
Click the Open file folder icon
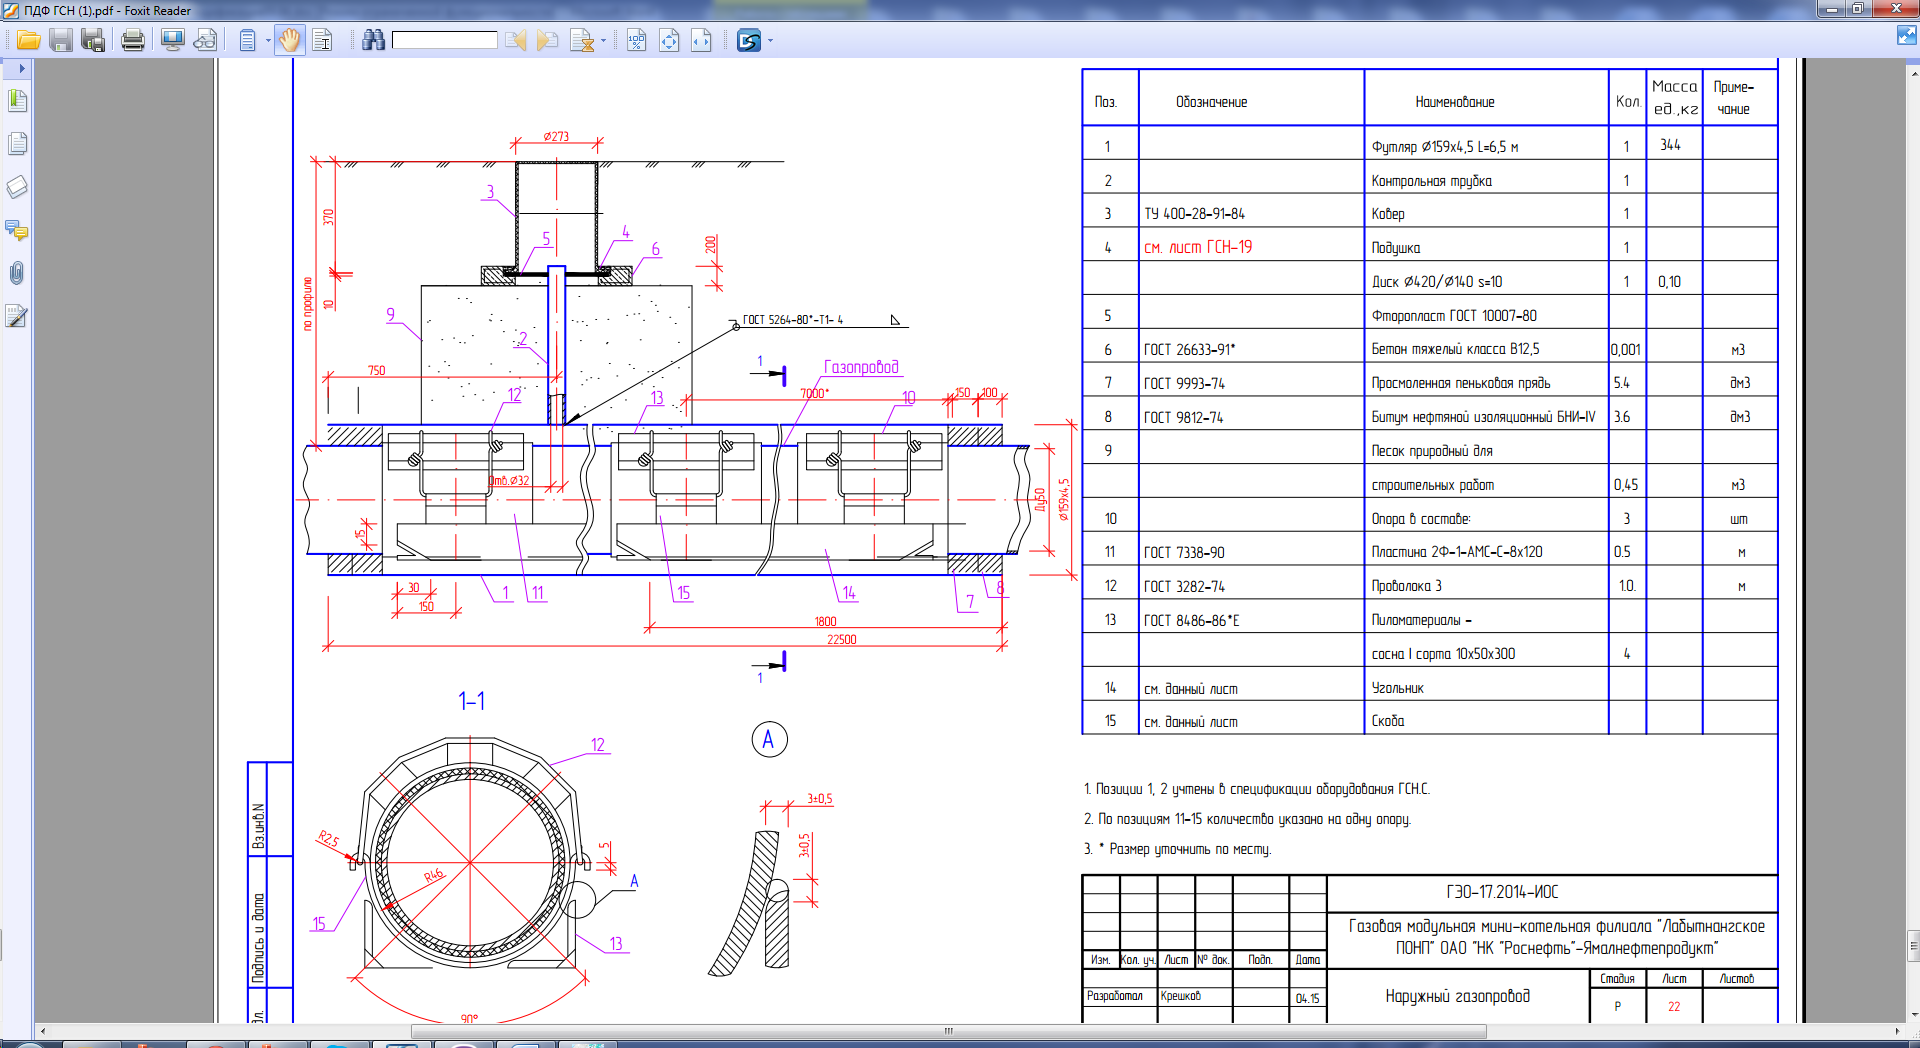28,40
